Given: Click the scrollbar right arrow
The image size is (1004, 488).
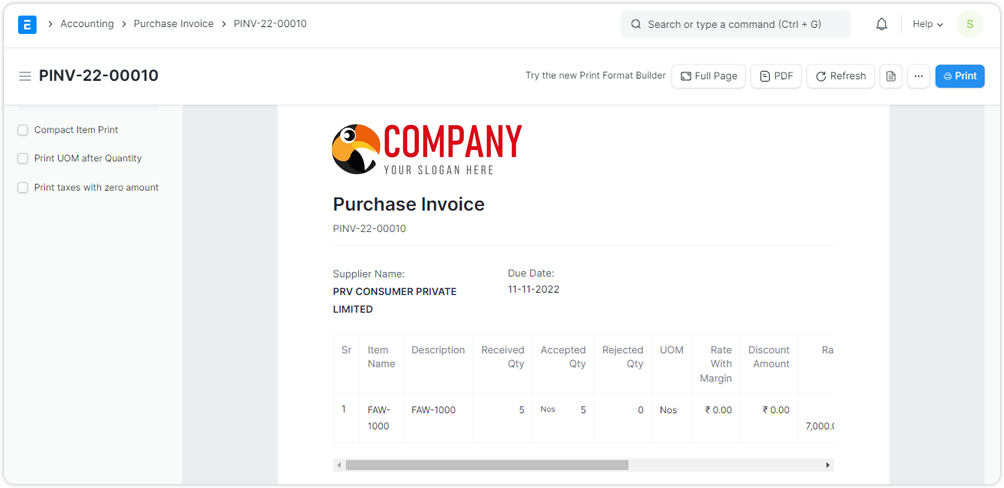Looking at the screenshot, I should [x=828, y=465].
